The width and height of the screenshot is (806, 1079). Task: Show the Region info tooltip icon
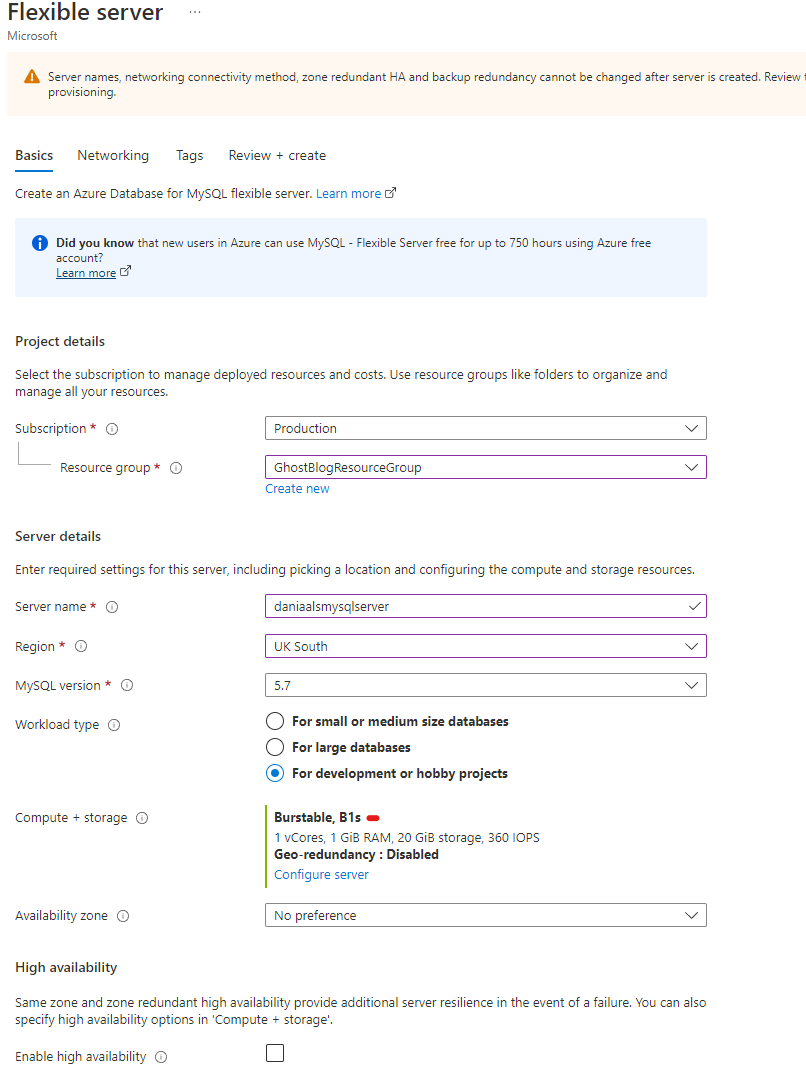[x=81, y=646]
